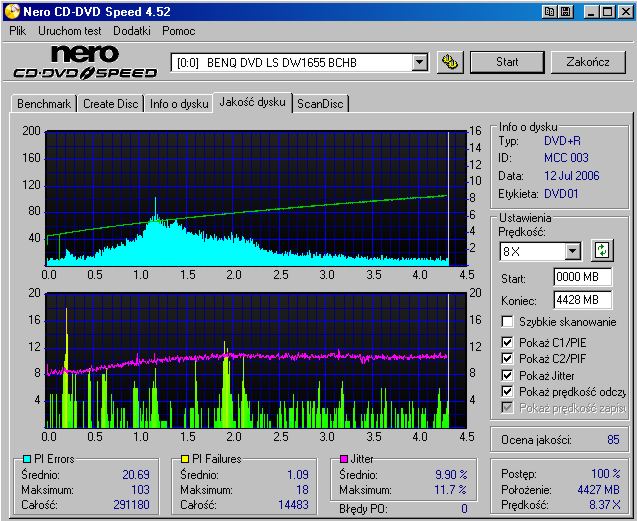Open the BENQ drive selection dropdown
Image resolution: width=637 pixels, height=521 pixels.
coord(420,63)
